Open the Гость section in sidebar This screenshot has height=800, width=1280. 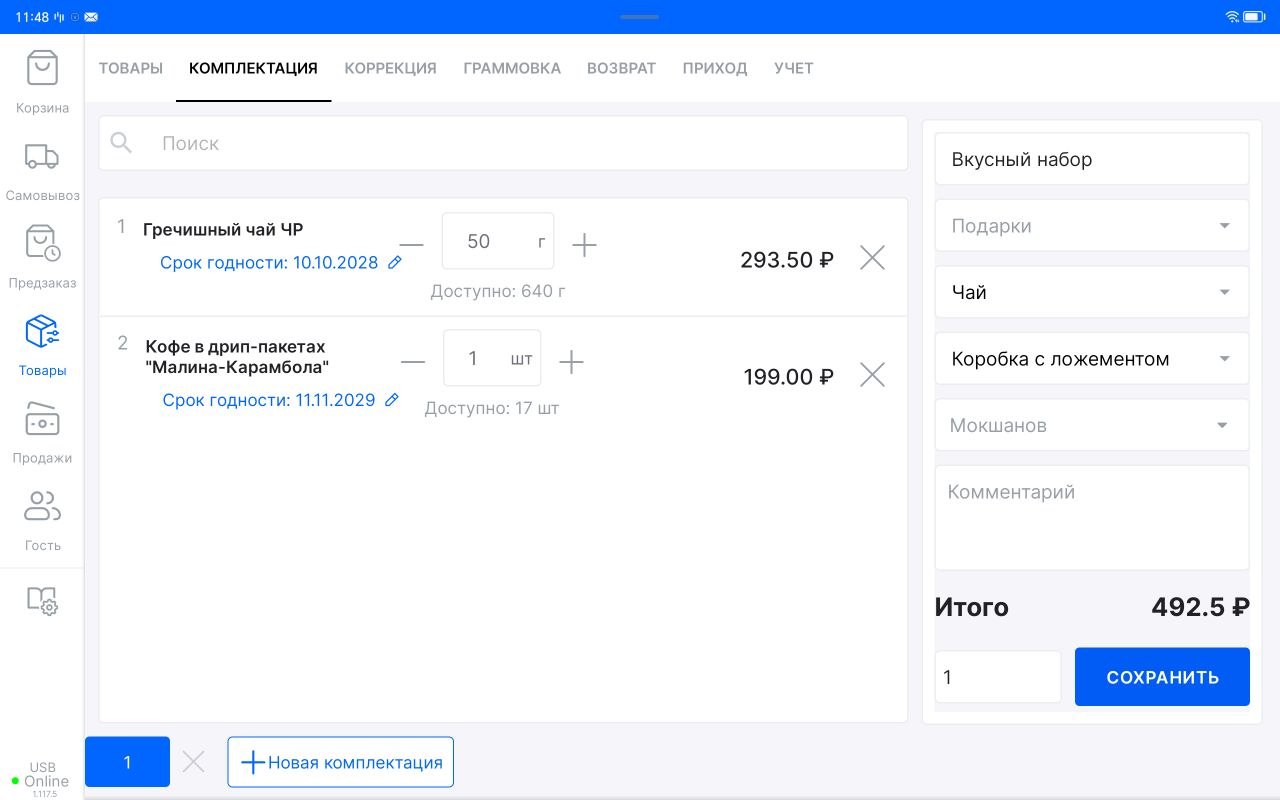[41, 518]
